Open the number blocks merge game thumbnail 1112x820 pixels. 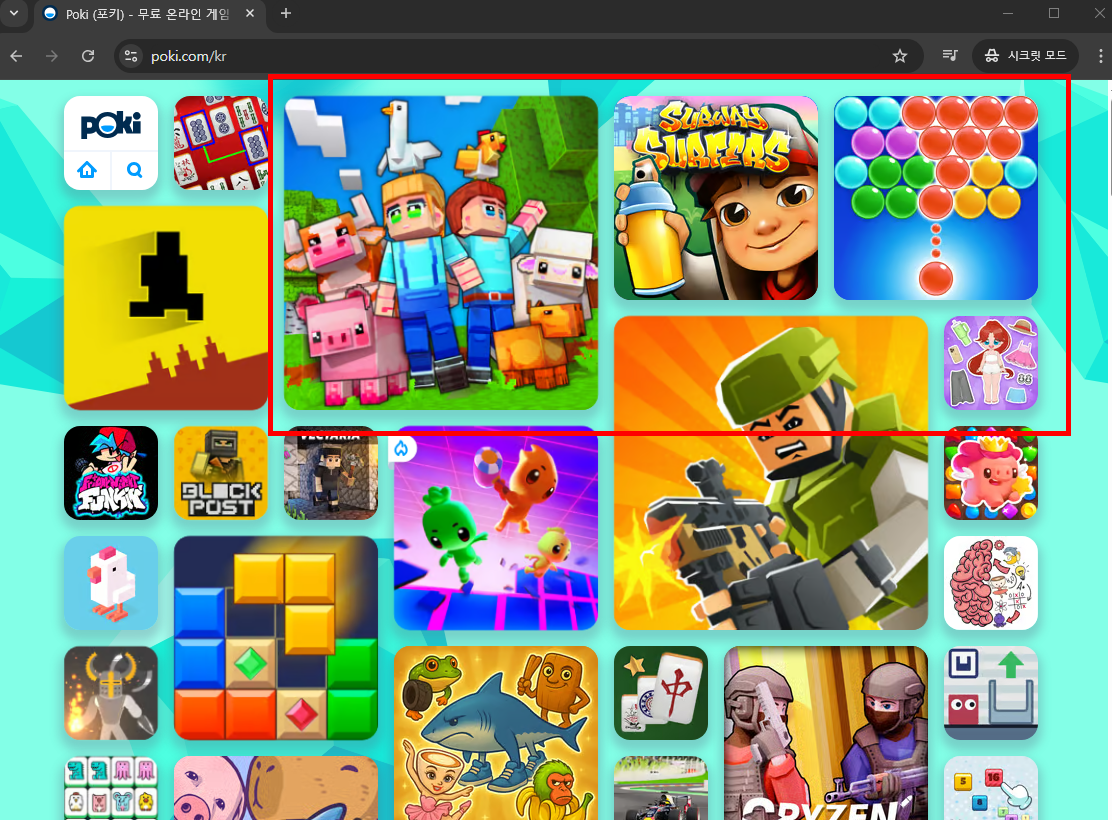[x=991, y=788]
